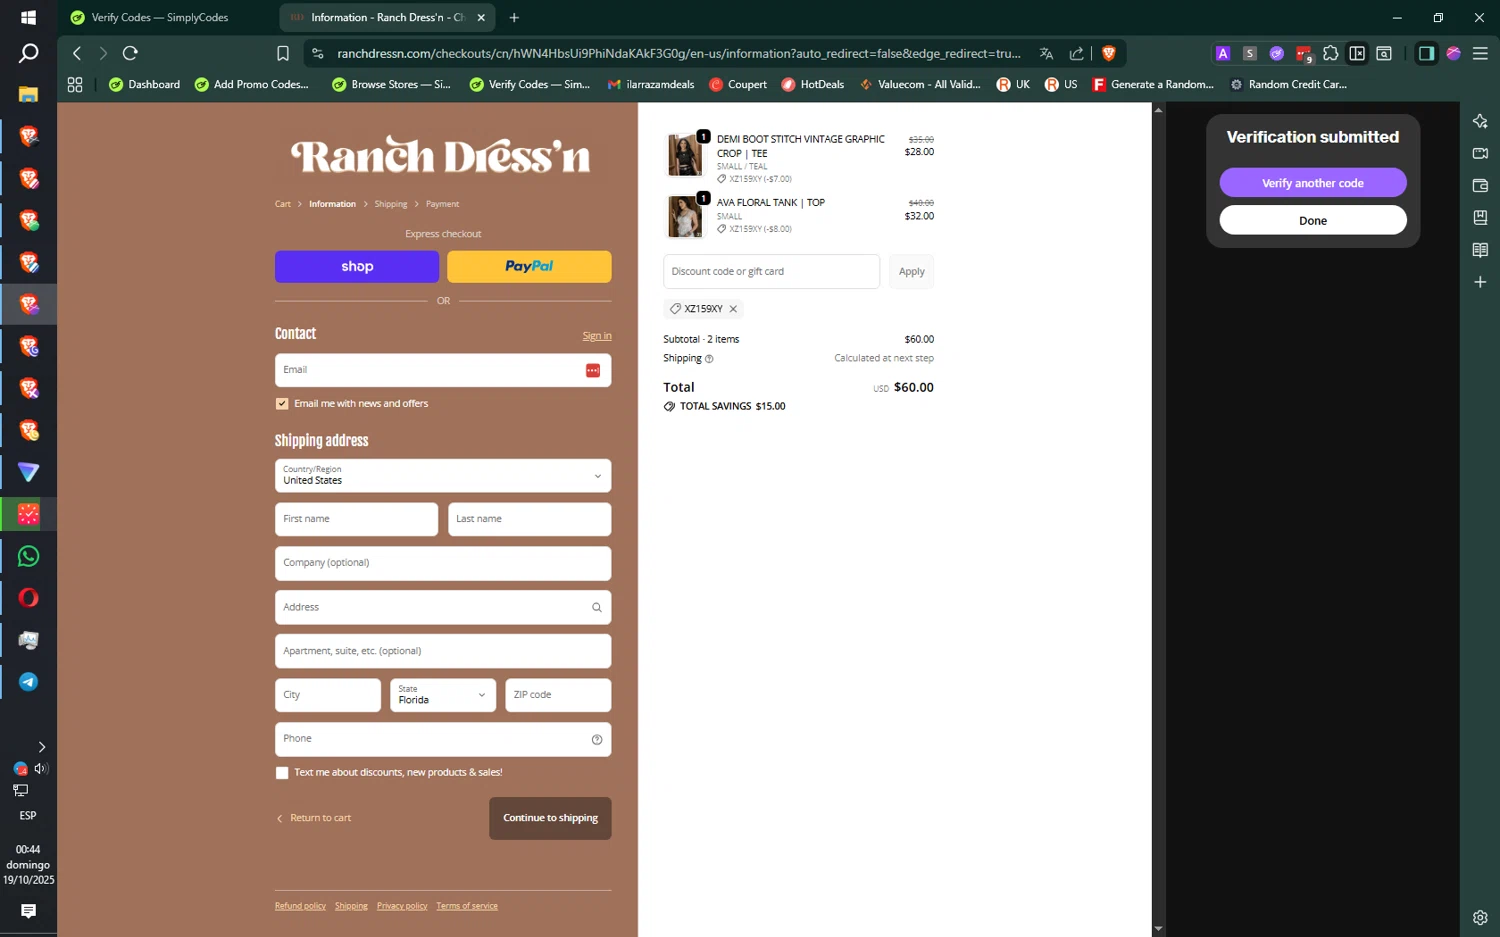1500x937 pixels.
Task: Click the phone field help question icon
Action: pos(596,739)
